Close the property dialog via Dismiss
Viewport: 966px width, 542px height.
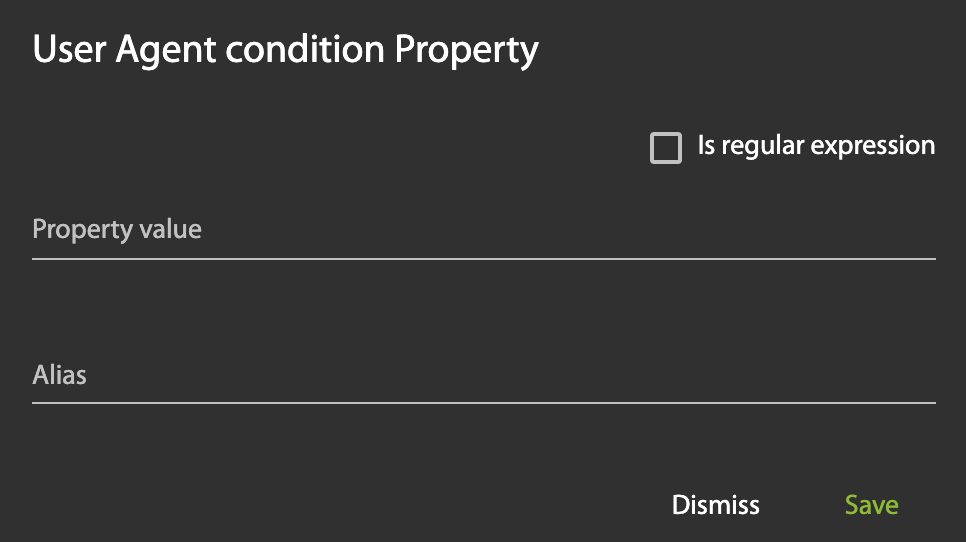pos(716,505)
